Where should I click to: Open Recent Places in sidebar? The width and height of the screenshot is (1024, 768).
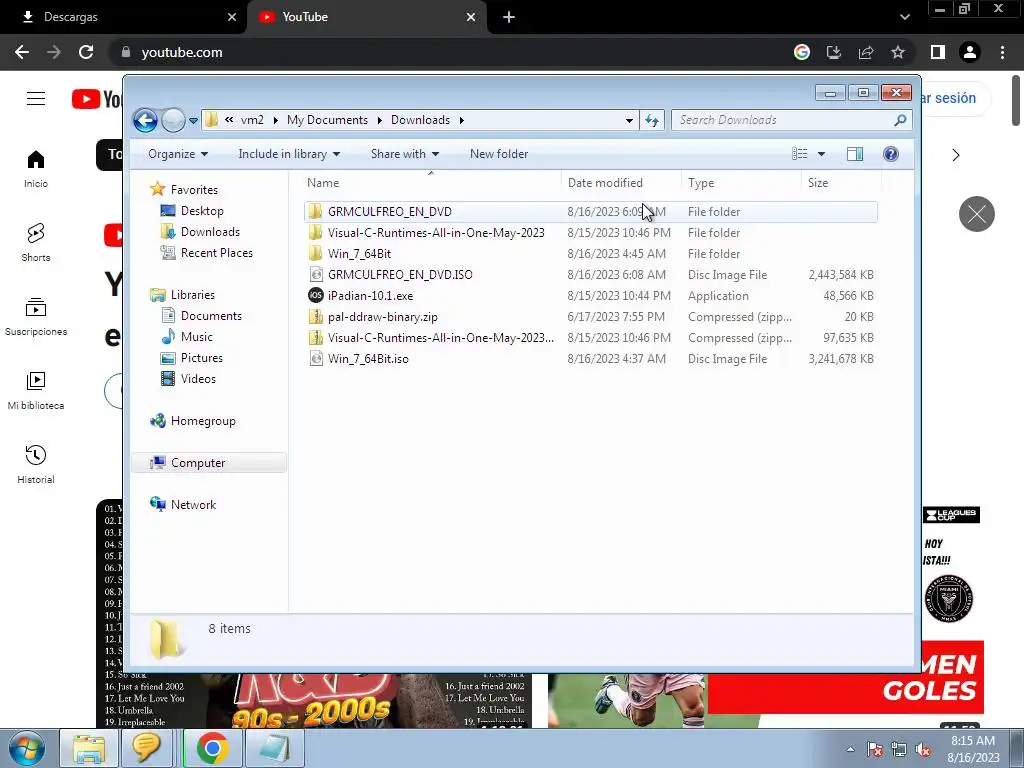pos(216,253)
